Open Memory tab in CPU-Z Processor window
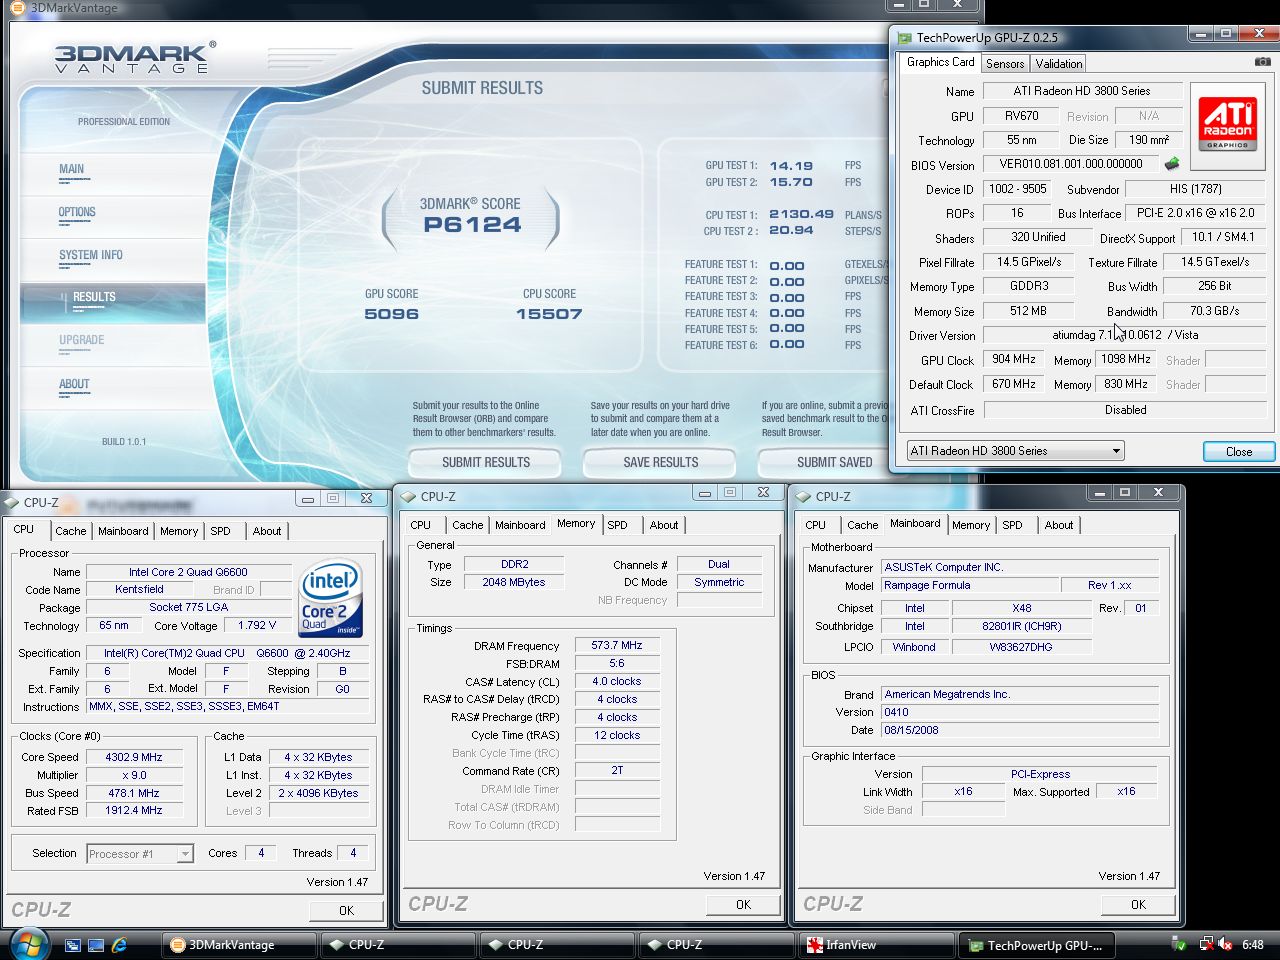The height and width of the screenshot is (960, 1280). coord(179,531)
